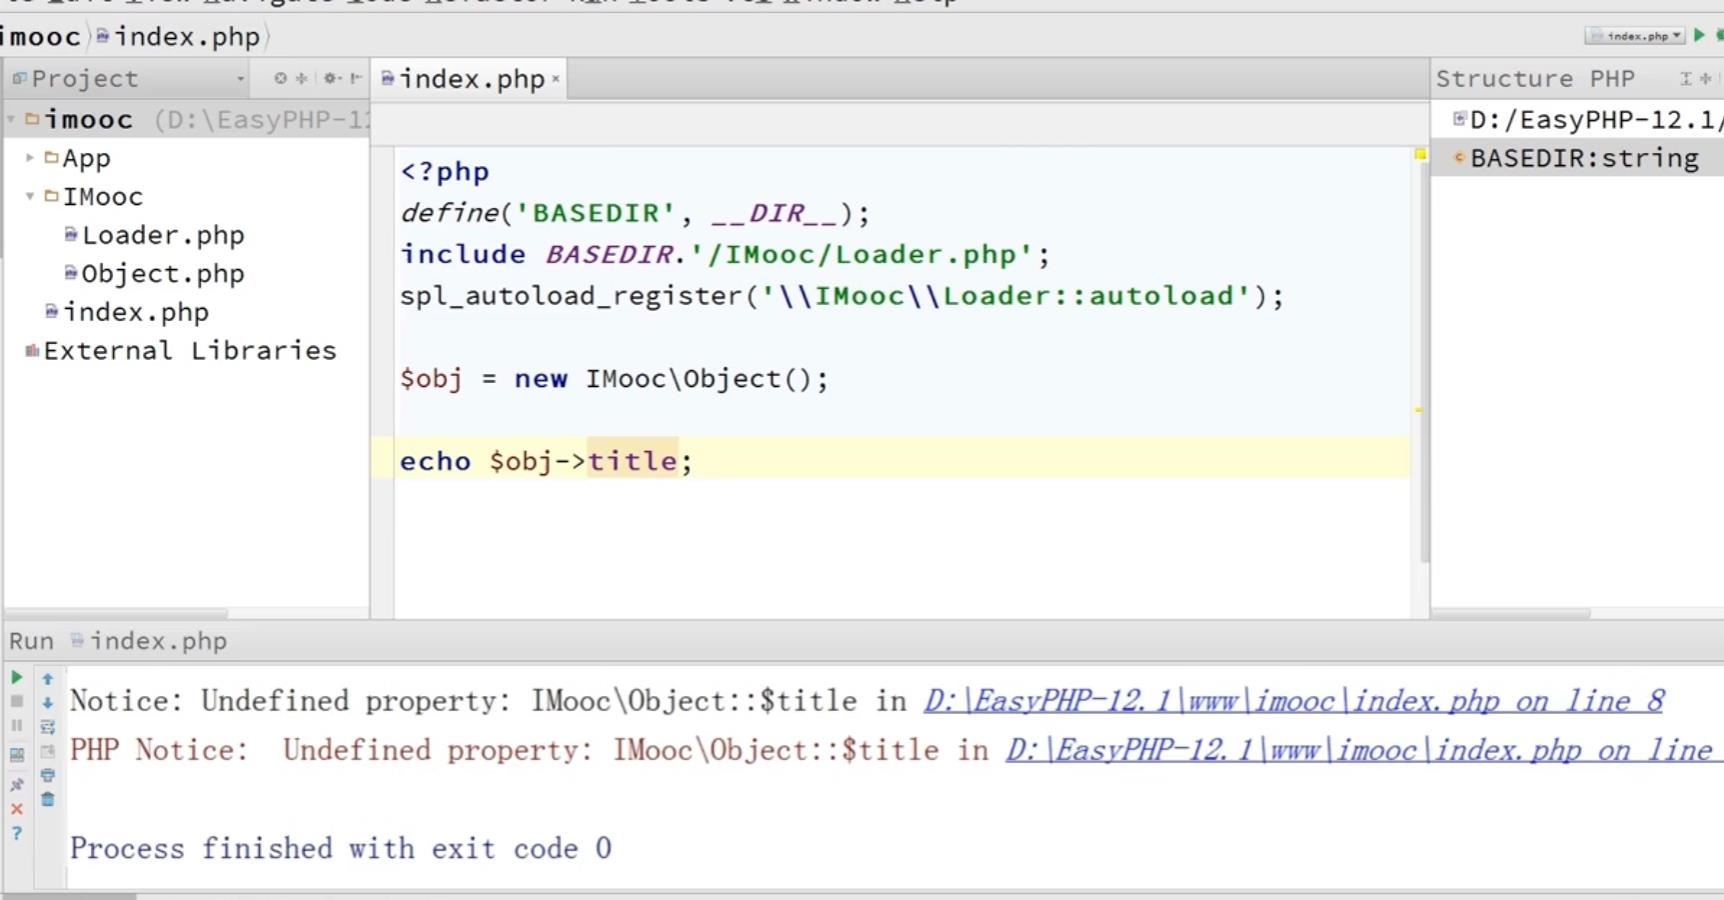This screenshot has width=1724, height=900.
Task: Click '$obj' variable on the new IMooc\Object line
Action: (x=431, y=379)
